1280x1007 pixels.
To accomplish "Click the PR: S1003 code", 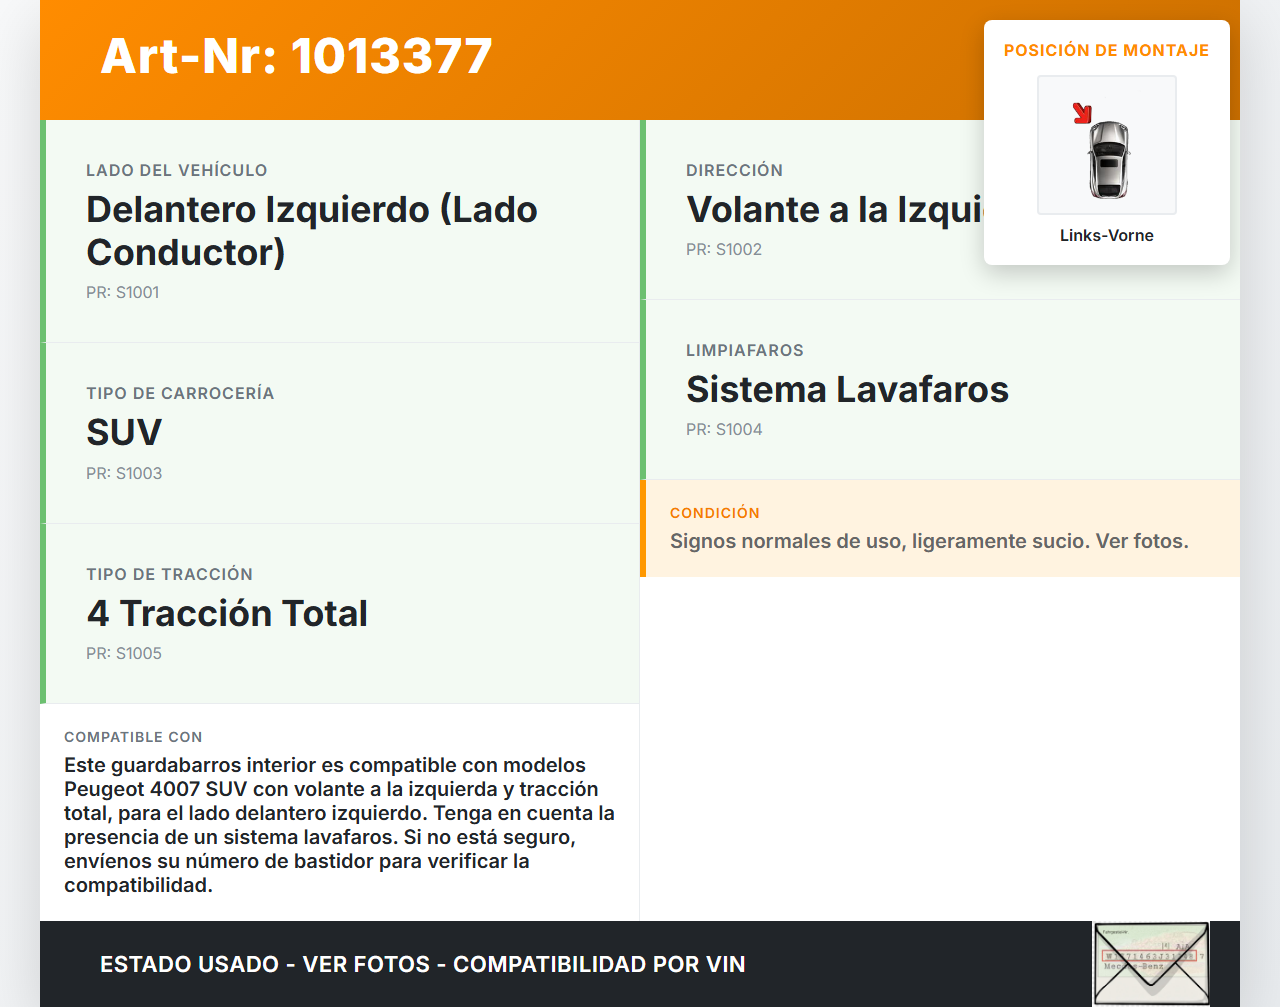I will point(124,474).
